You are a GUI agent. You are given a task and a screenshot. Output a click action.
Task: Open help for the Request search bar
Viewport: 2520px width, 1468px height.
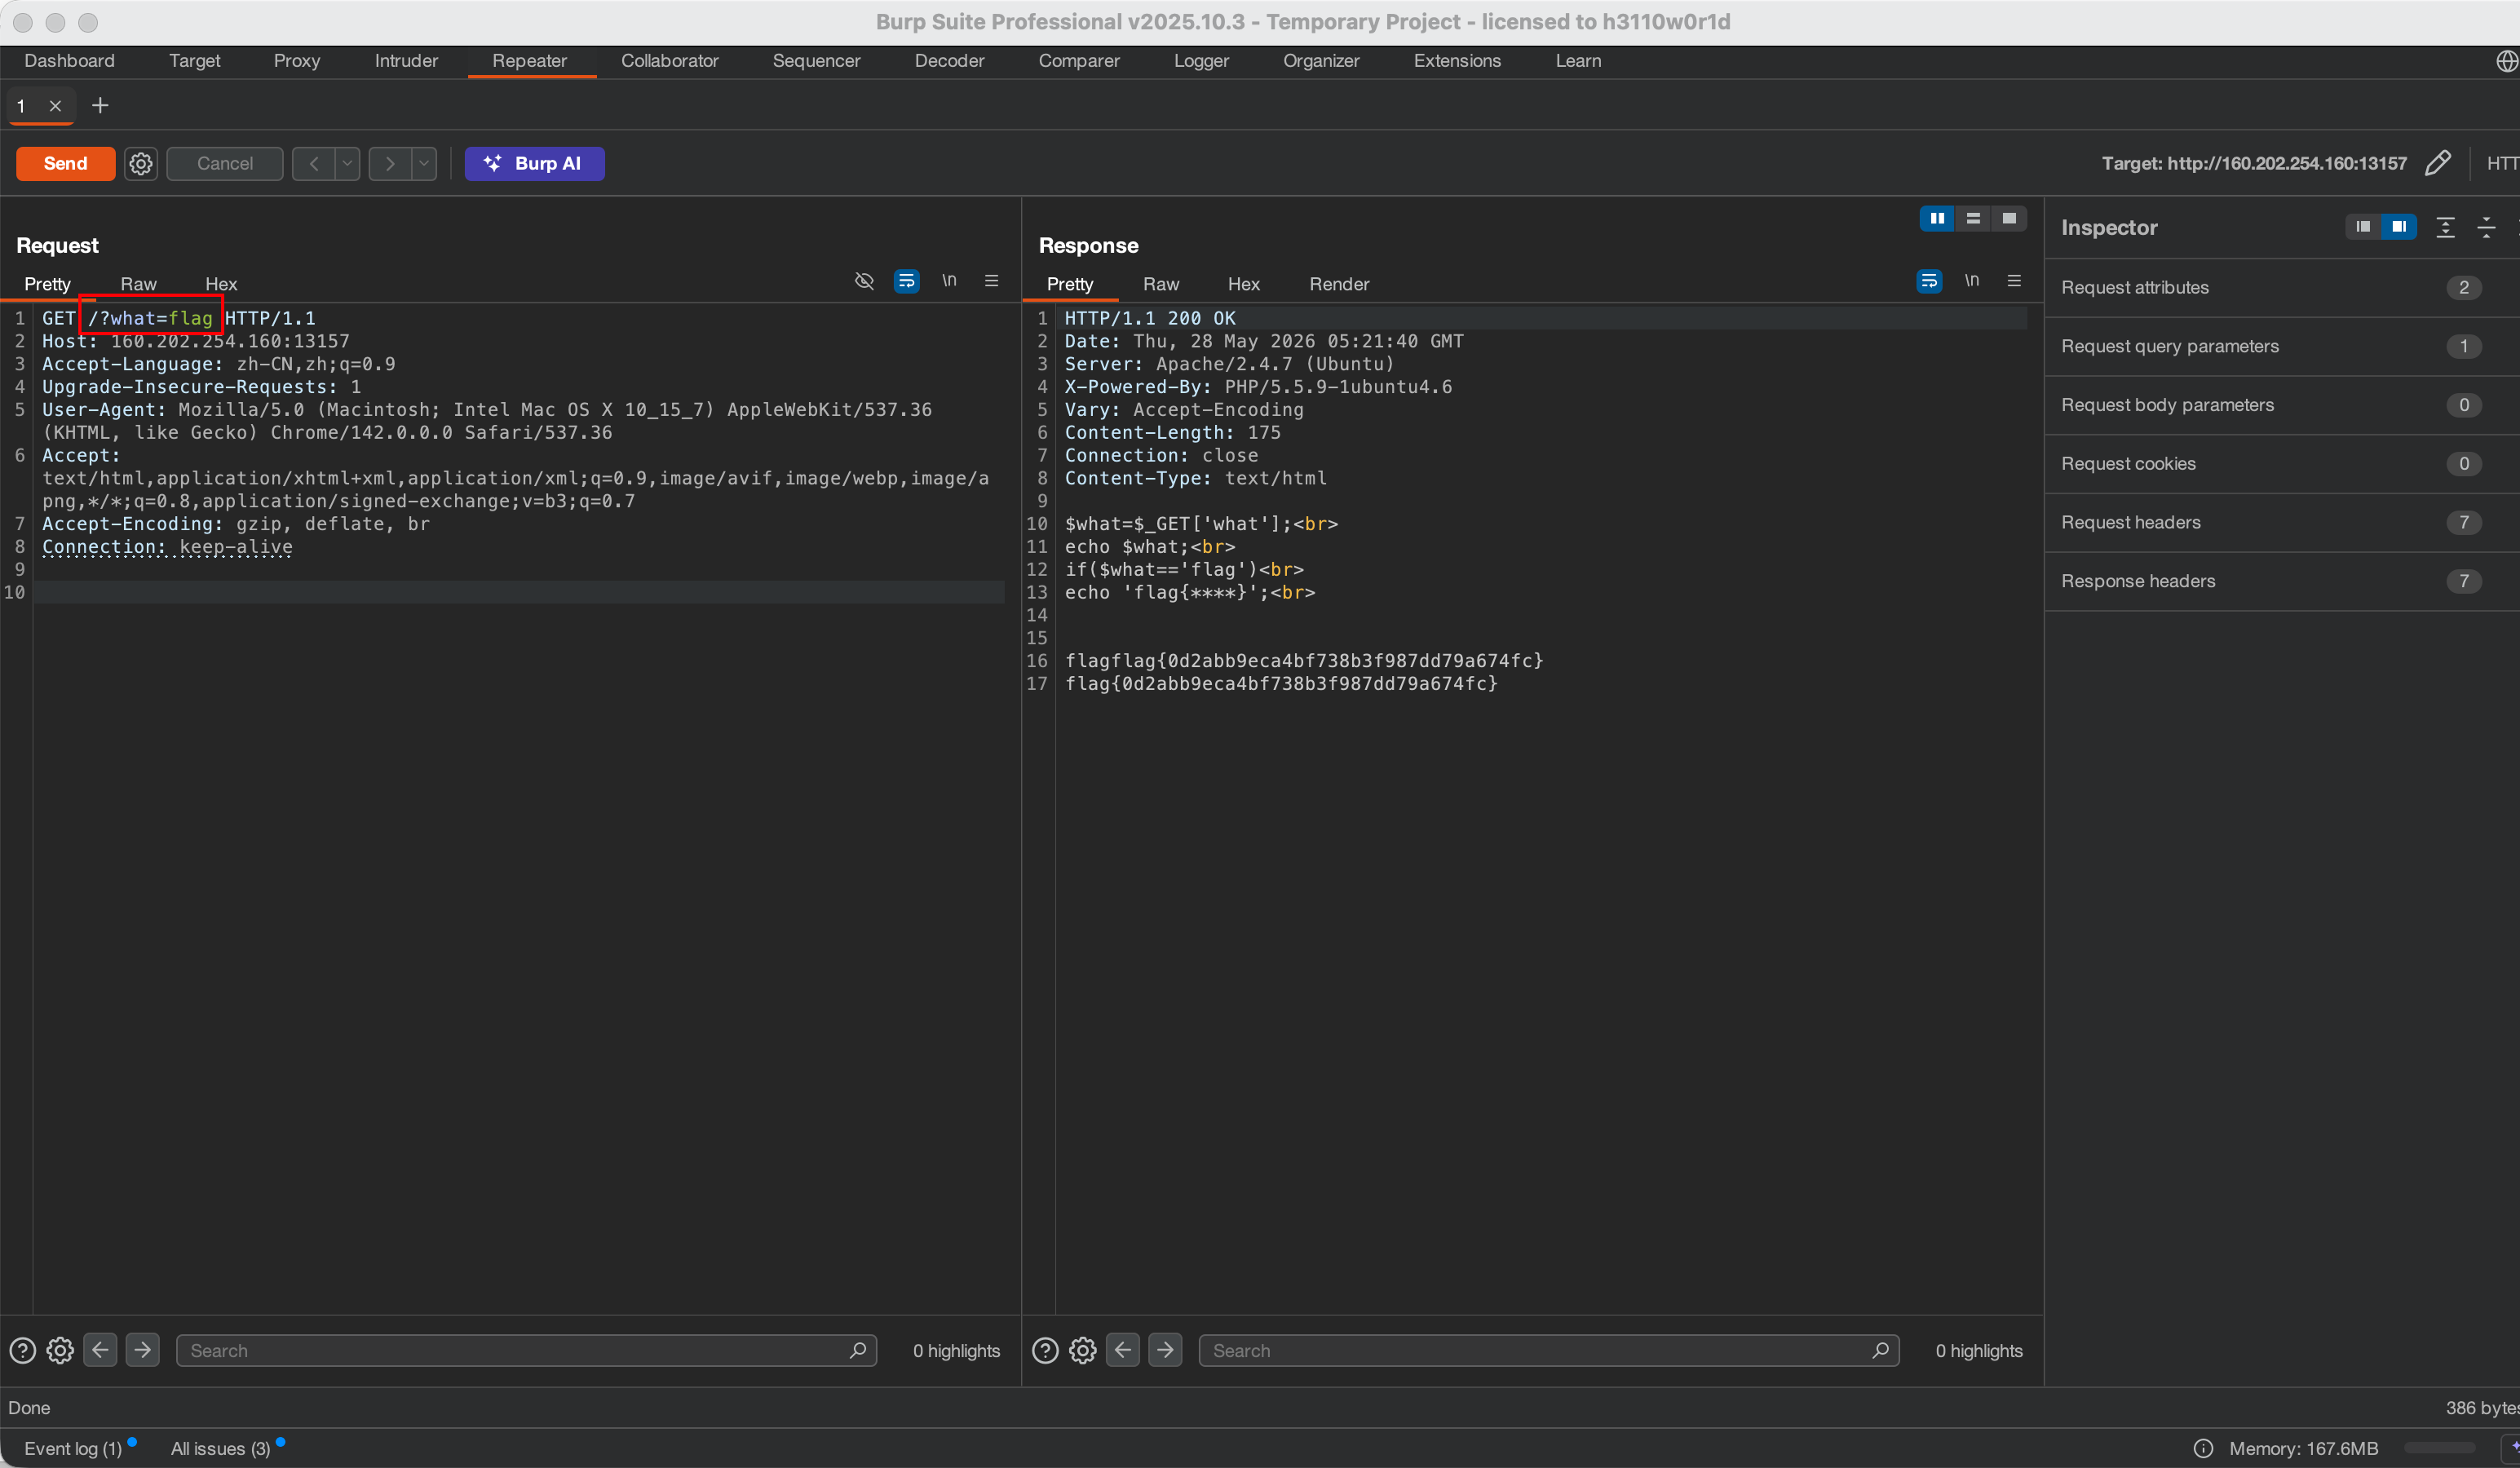tap(22, 1350)
